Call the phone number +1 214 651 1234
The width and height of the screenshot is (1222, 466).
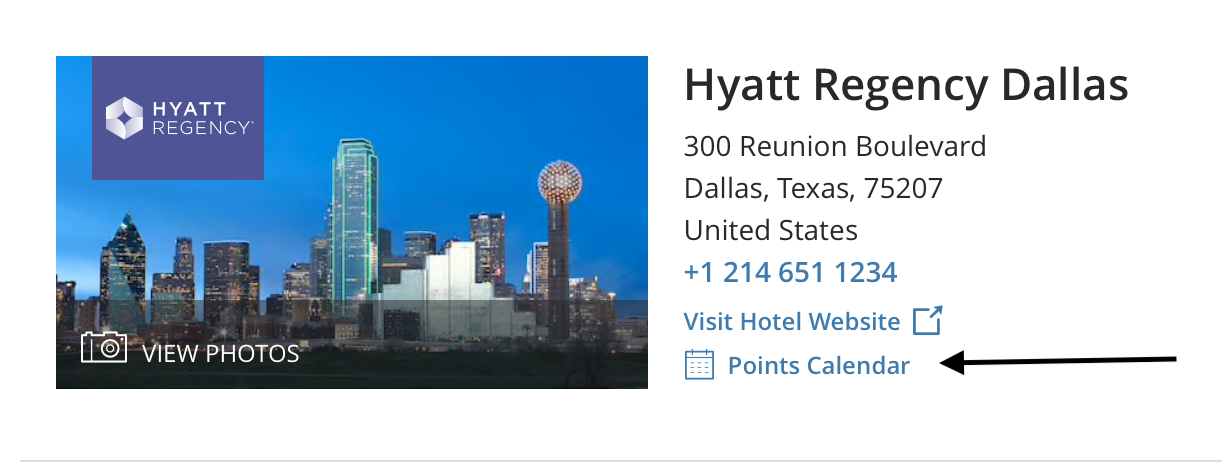pyautogui.click(x=790, y=272)
